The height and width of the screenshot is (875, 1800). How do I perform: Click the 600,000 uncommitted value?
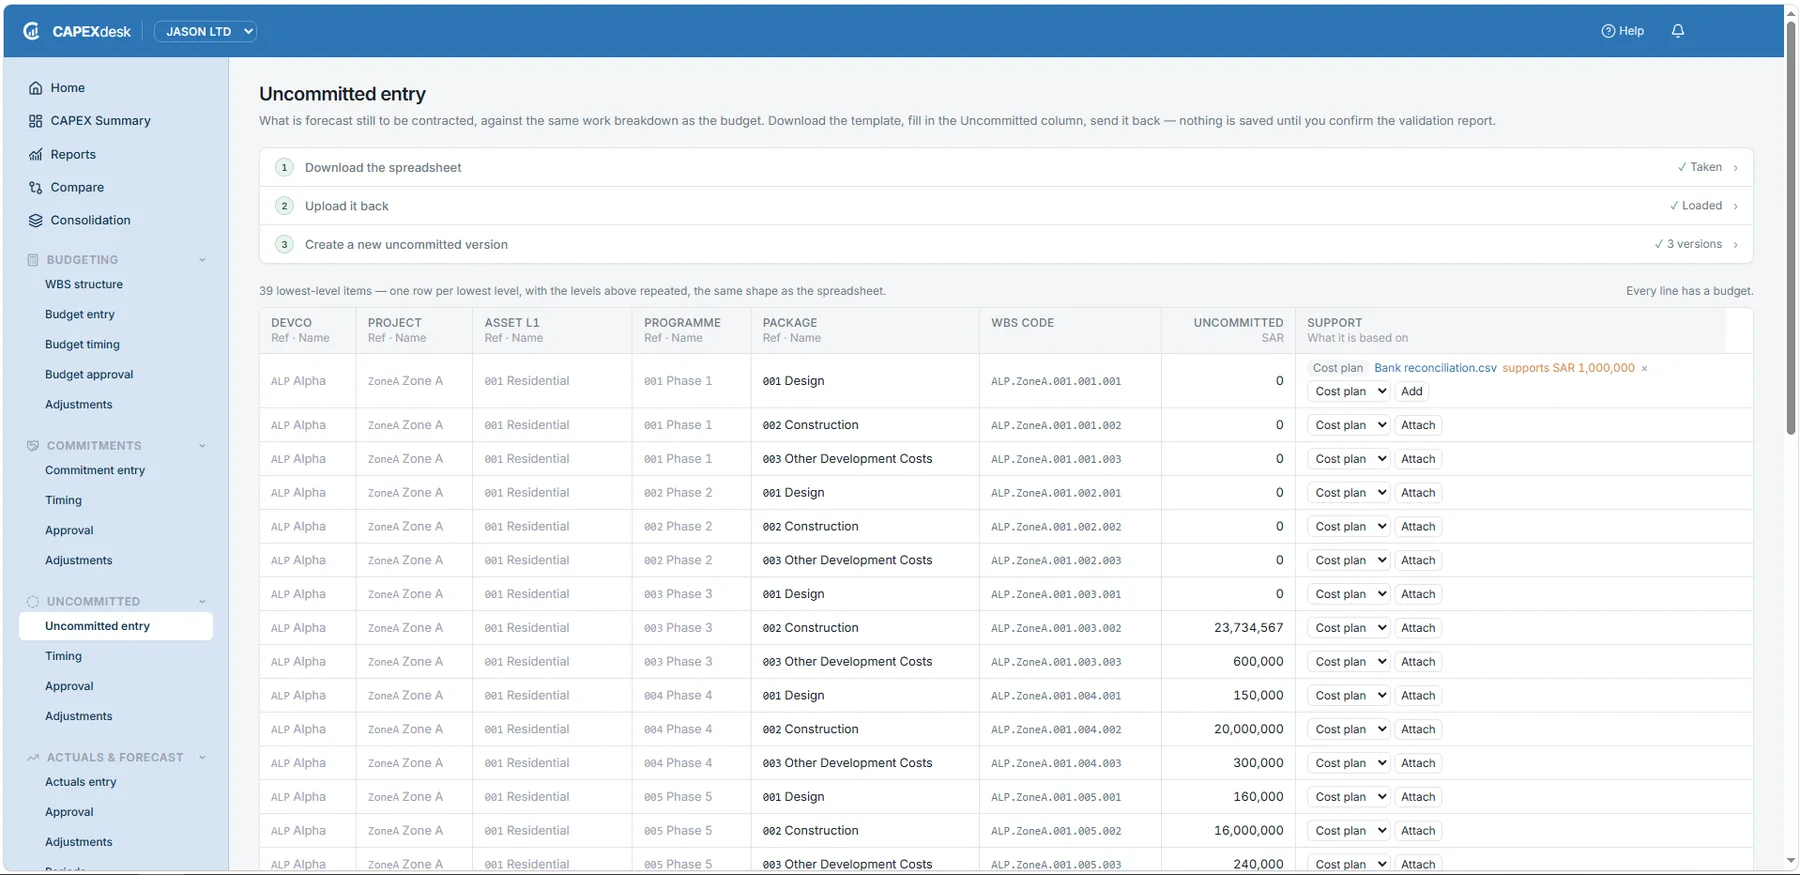point(1258,662)
